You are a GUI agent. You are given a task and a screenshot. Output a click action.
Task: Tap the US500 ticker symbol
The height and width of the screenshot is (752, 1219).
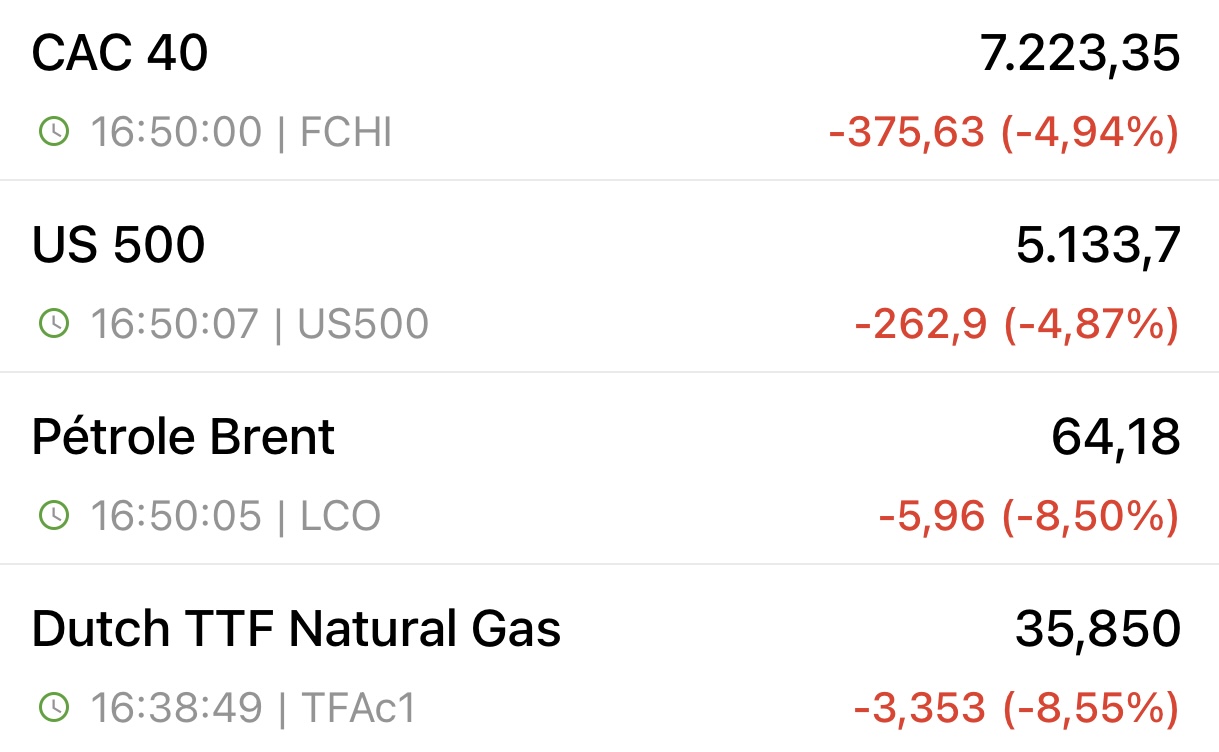coord(364,324)
